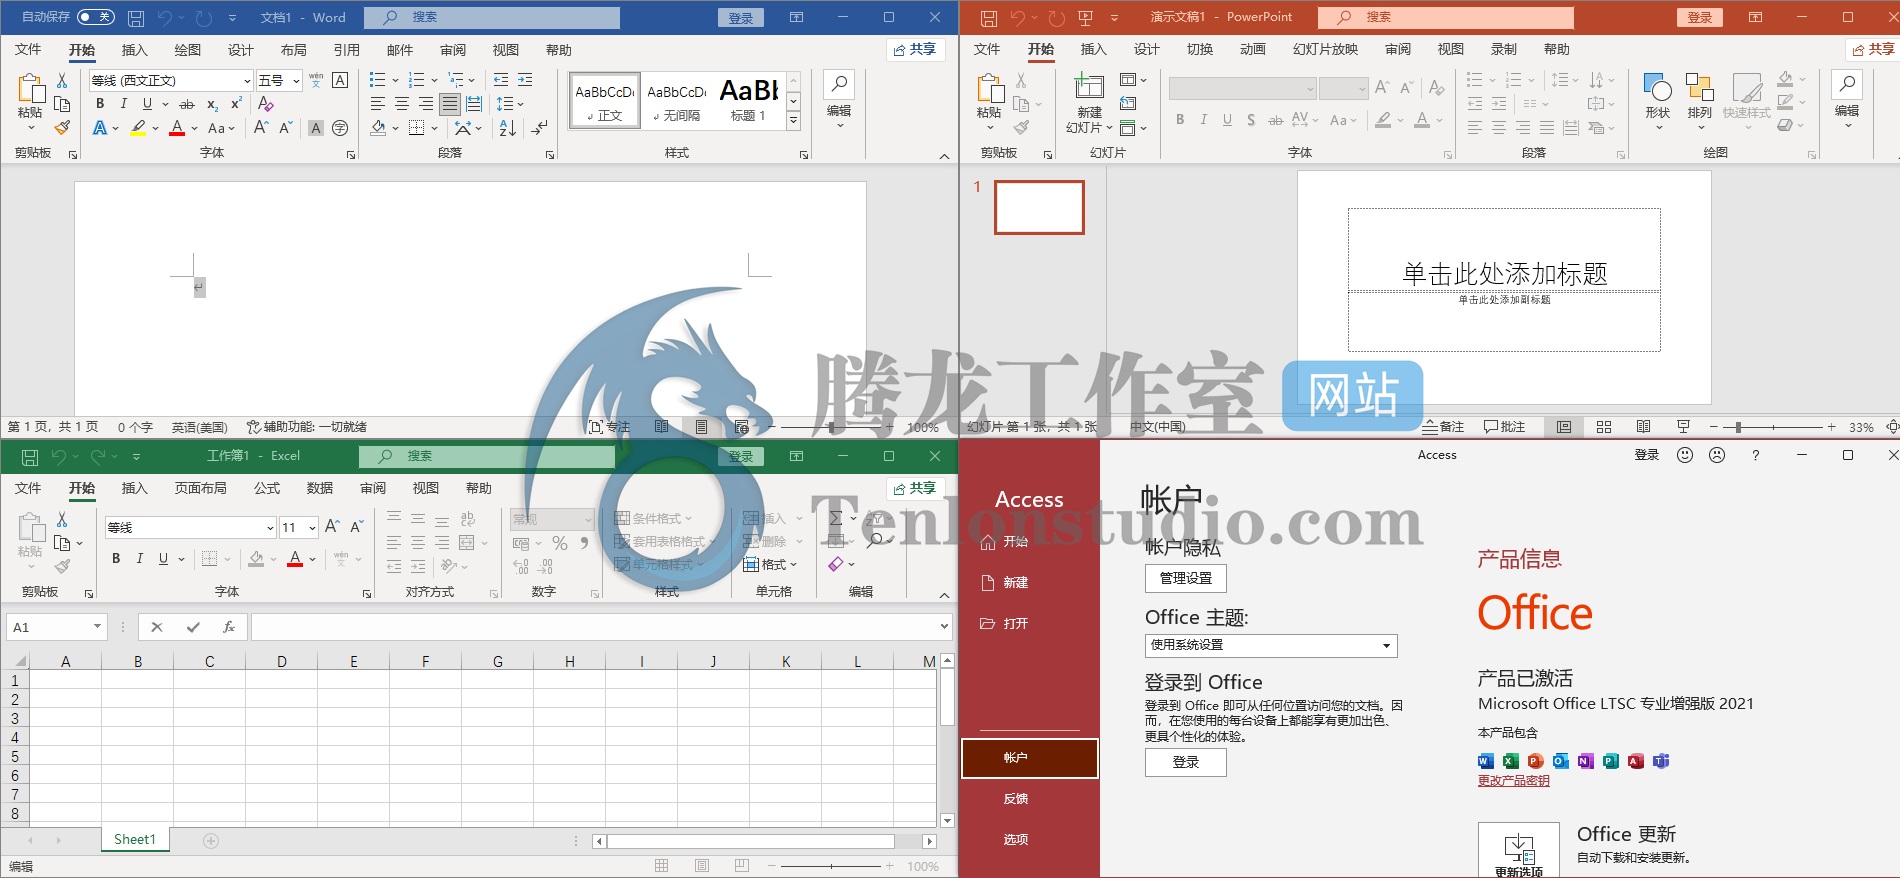Open Layout tab in Word
Image resolution: width=1900 pixels, height=878 pixels.
[x=293, y=50]
